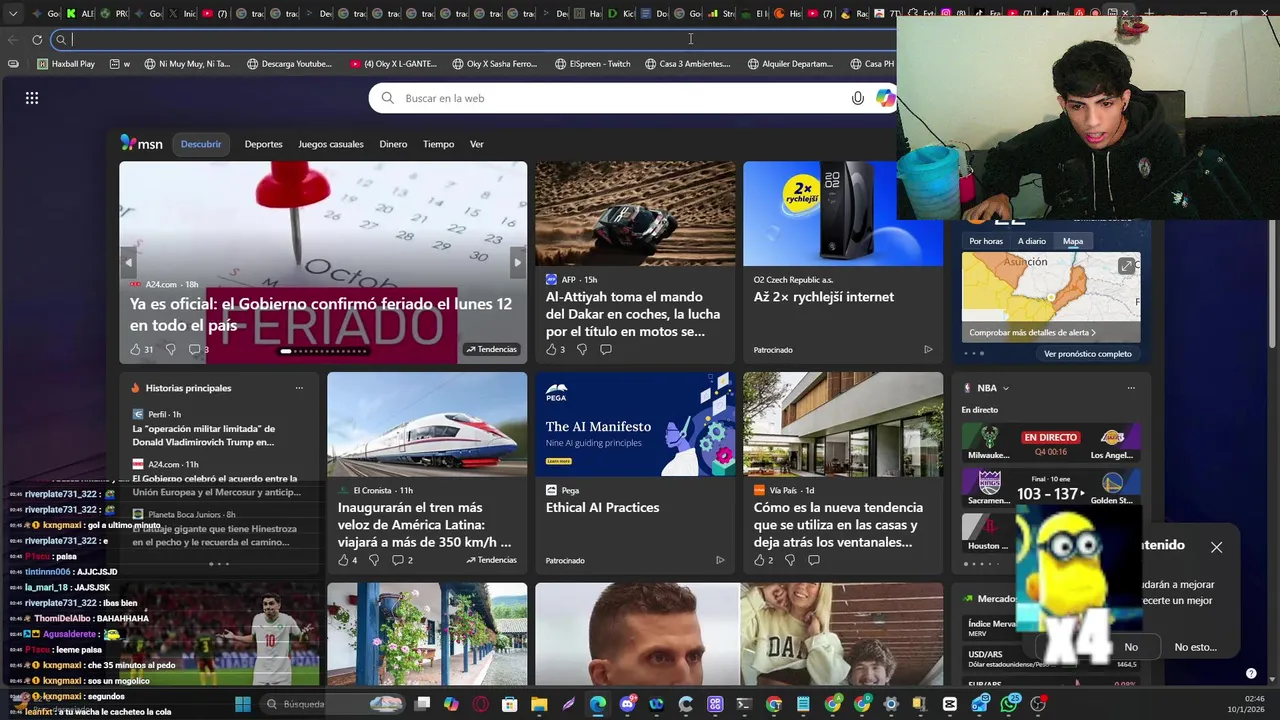Select the Mapa weather view
This screenshot has height=720, width=1280.
pos(1073,241)
